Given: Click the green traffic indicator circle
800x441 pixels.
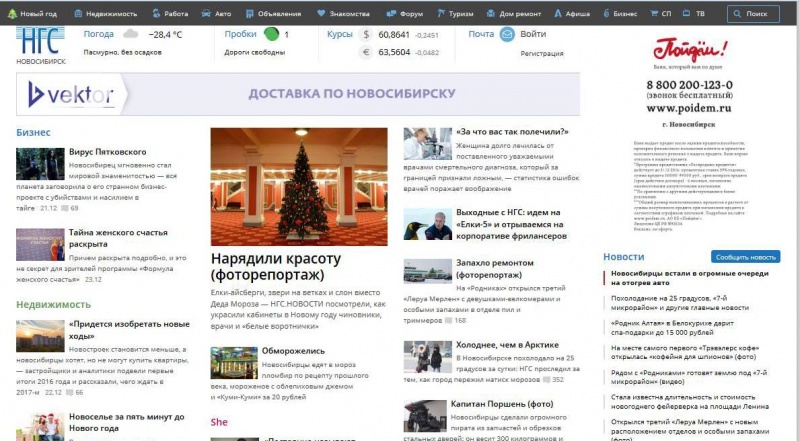Looking at the screenshot, I should [x=272, y=34].
